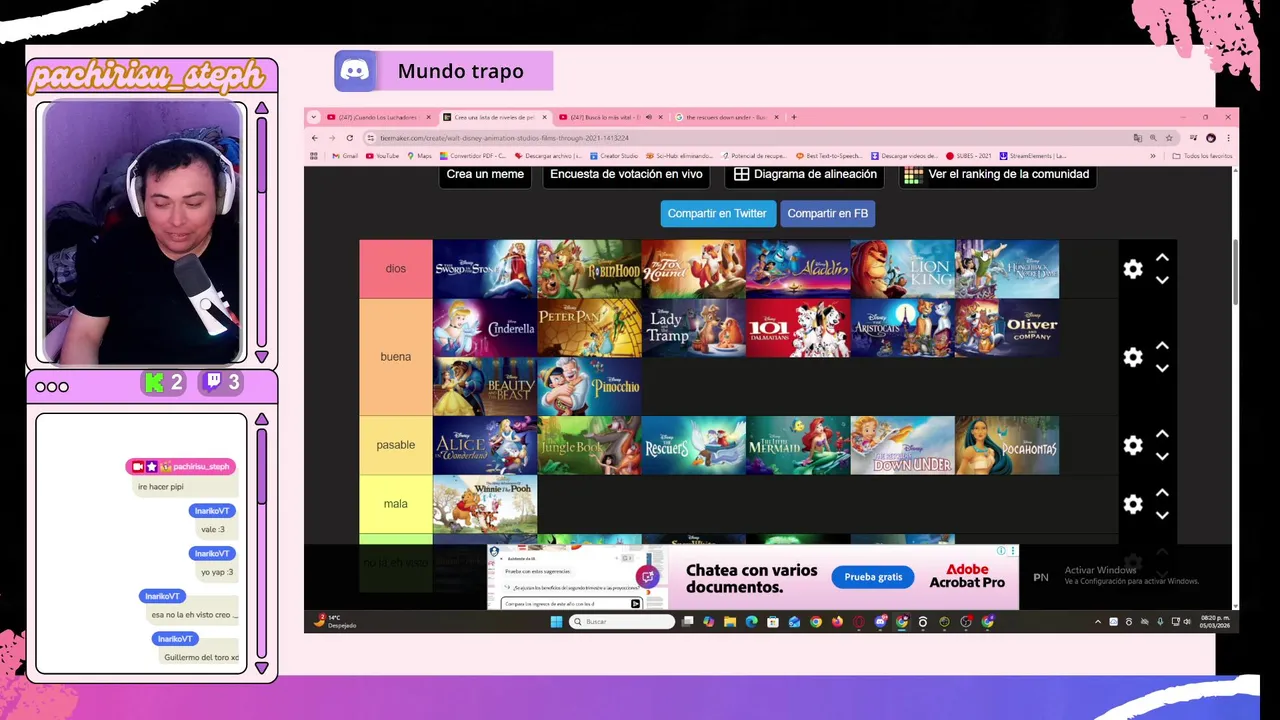This screenshot has width=1280, height=720.
Task: Select the Cinderella poster
Action: (485, 328)
